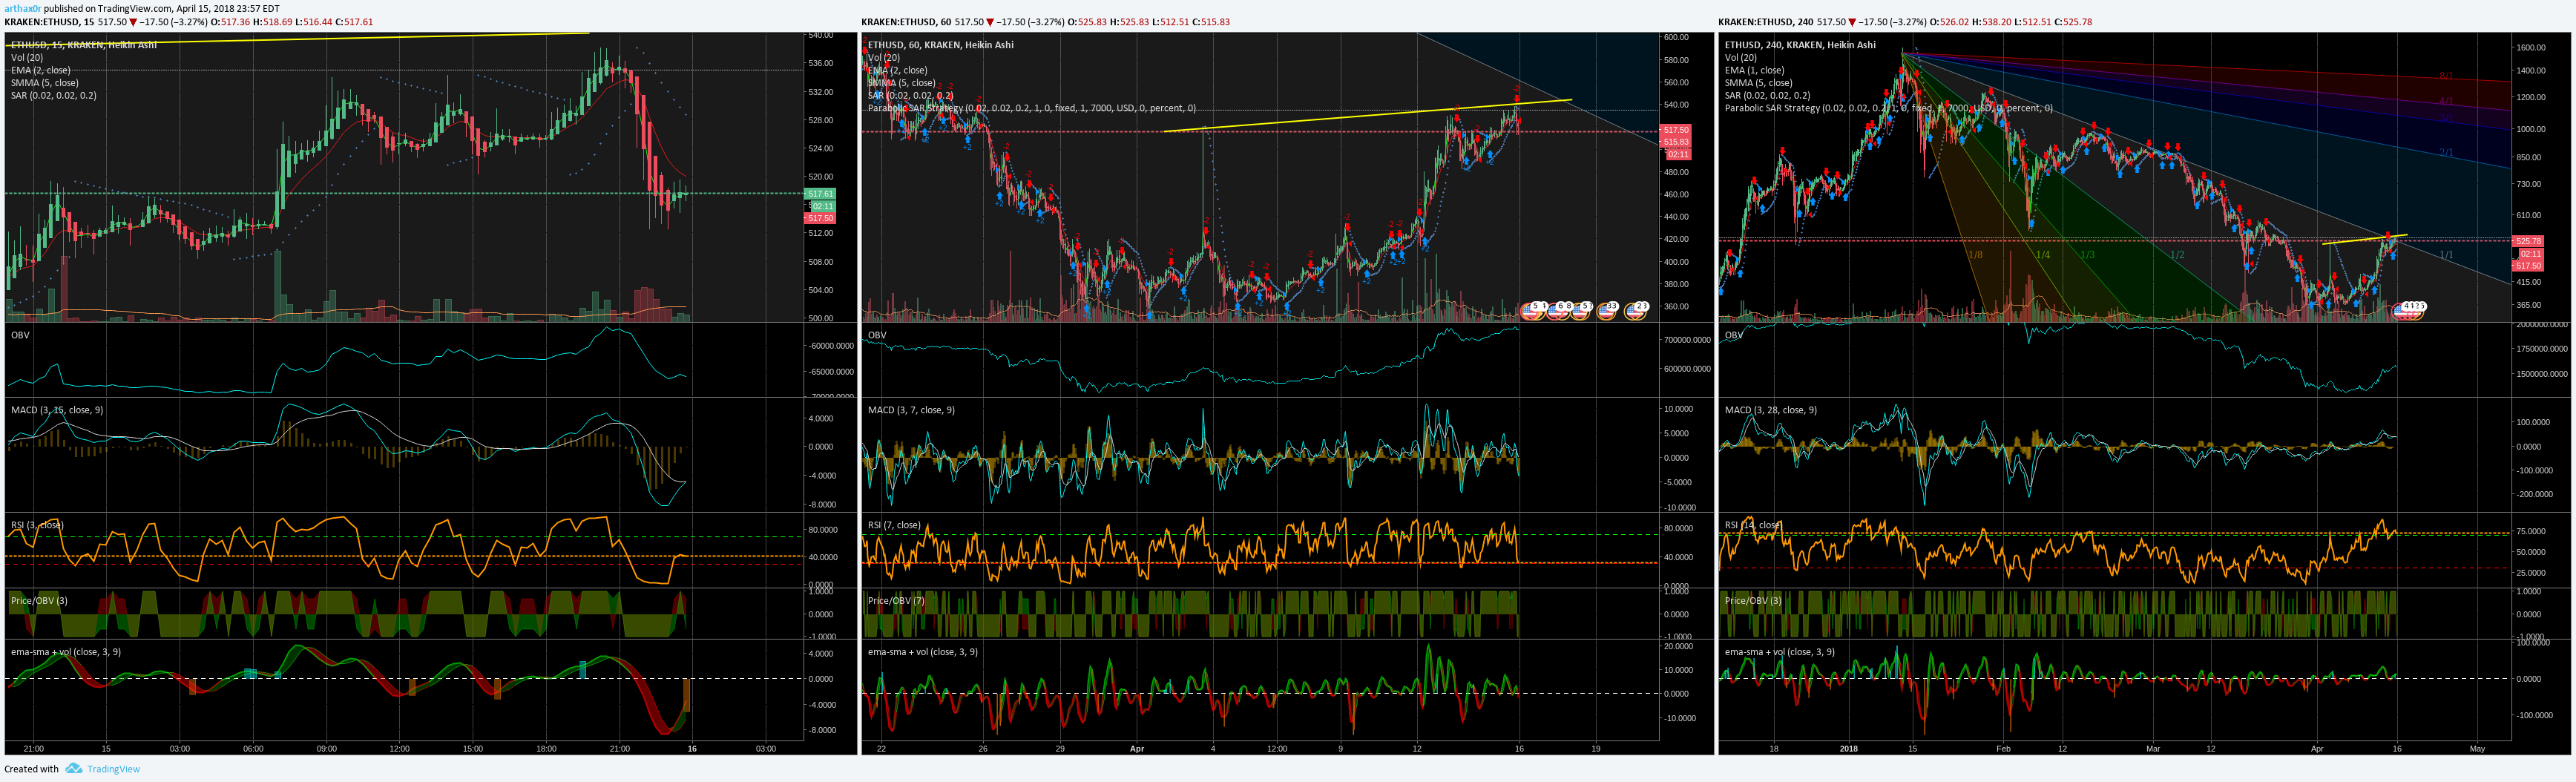The height and width of the screenshot is (782, 2576).
Task: Select the yellow trendline in the 240 chart
Action: pyautogui.click(x=2365, y=239)
